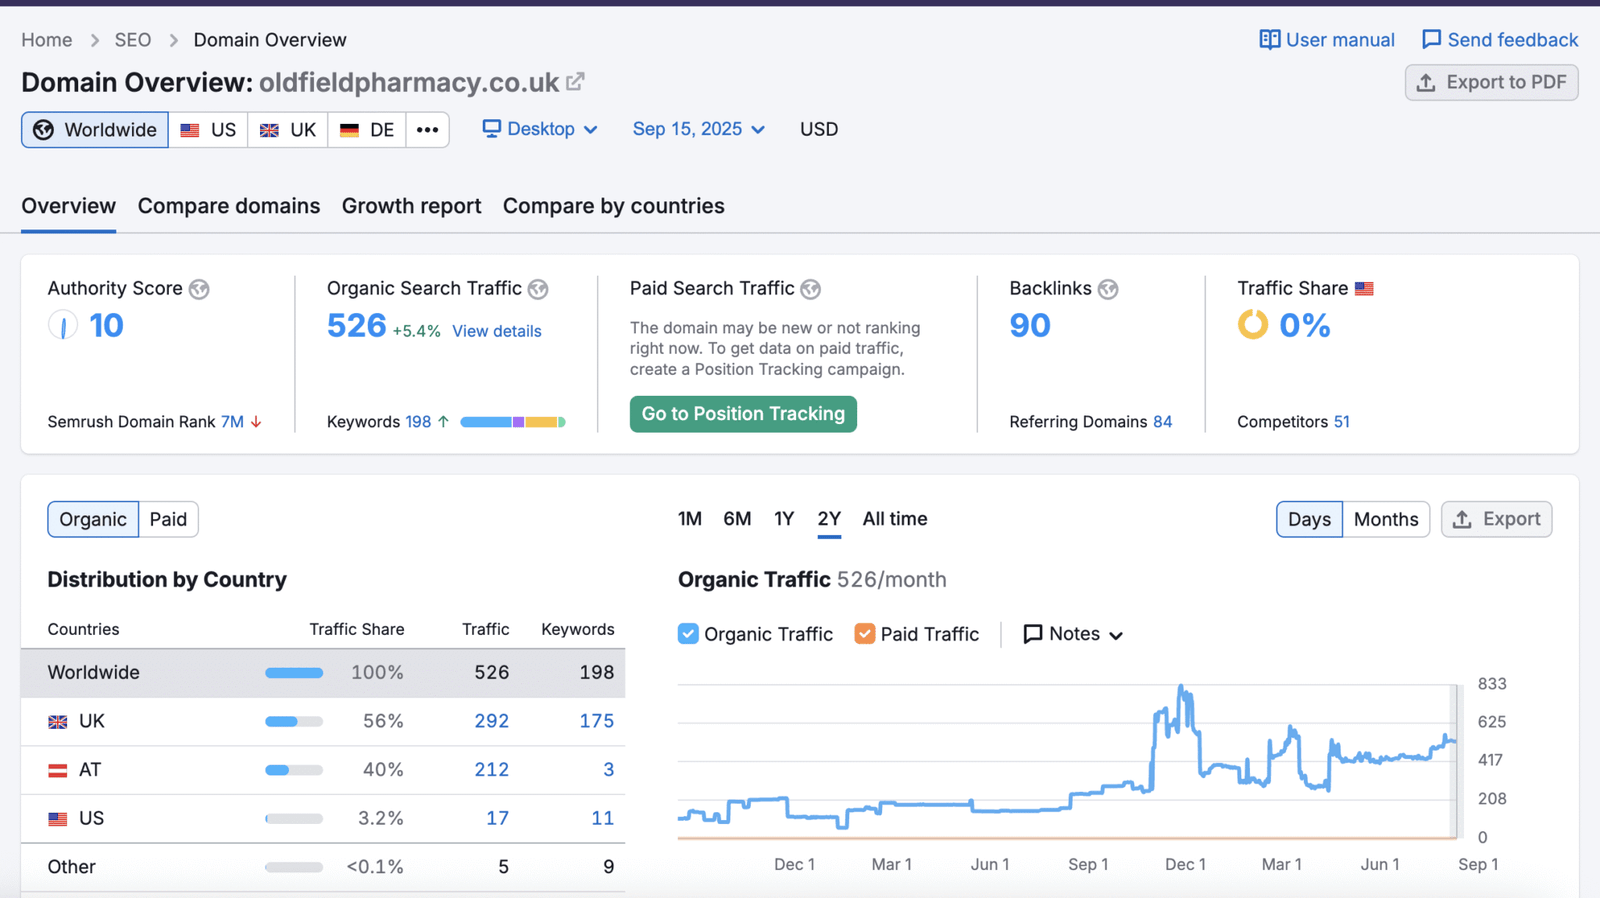Viewport: 1600px width, 898px height.
Task: Open the Sep 15, 2025 date picker
Action: click(x=698, y=129)
